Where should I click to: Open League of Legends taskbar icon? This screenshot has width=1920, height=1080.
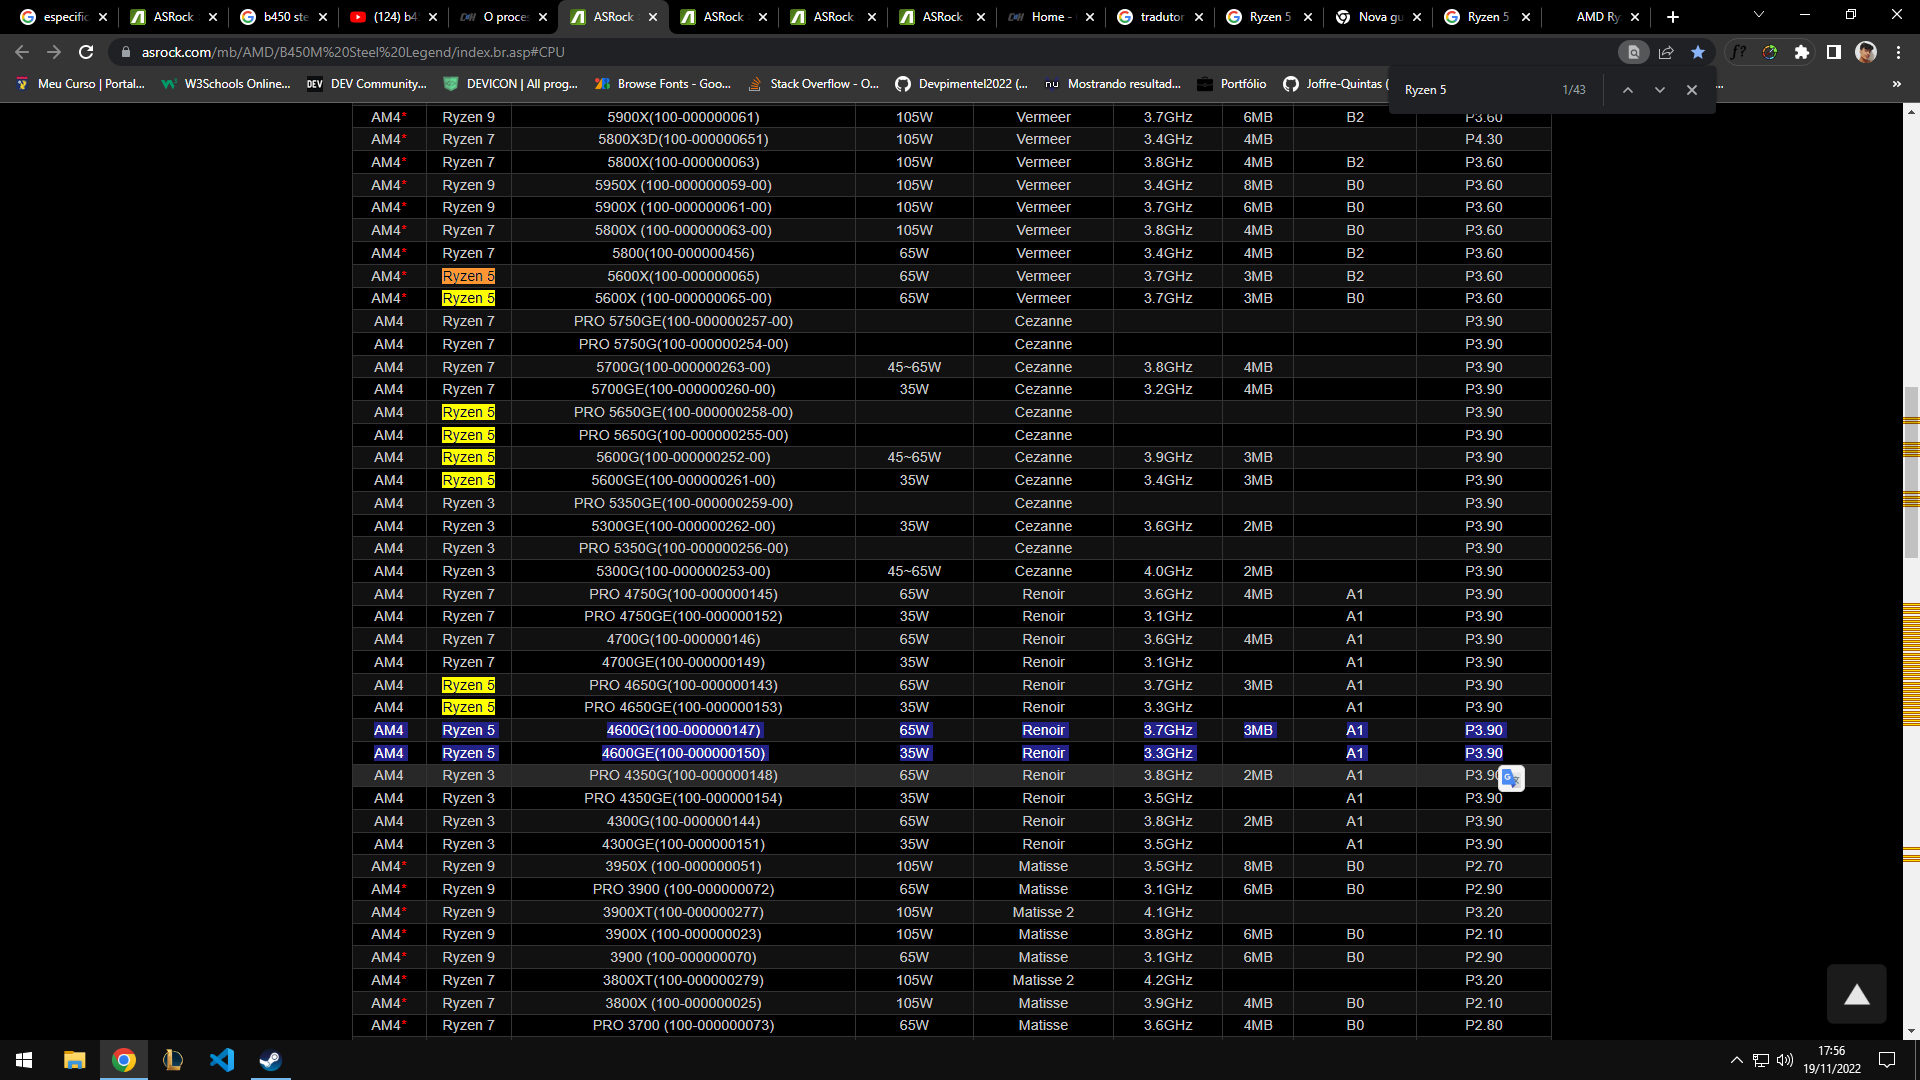(172, 1060)
